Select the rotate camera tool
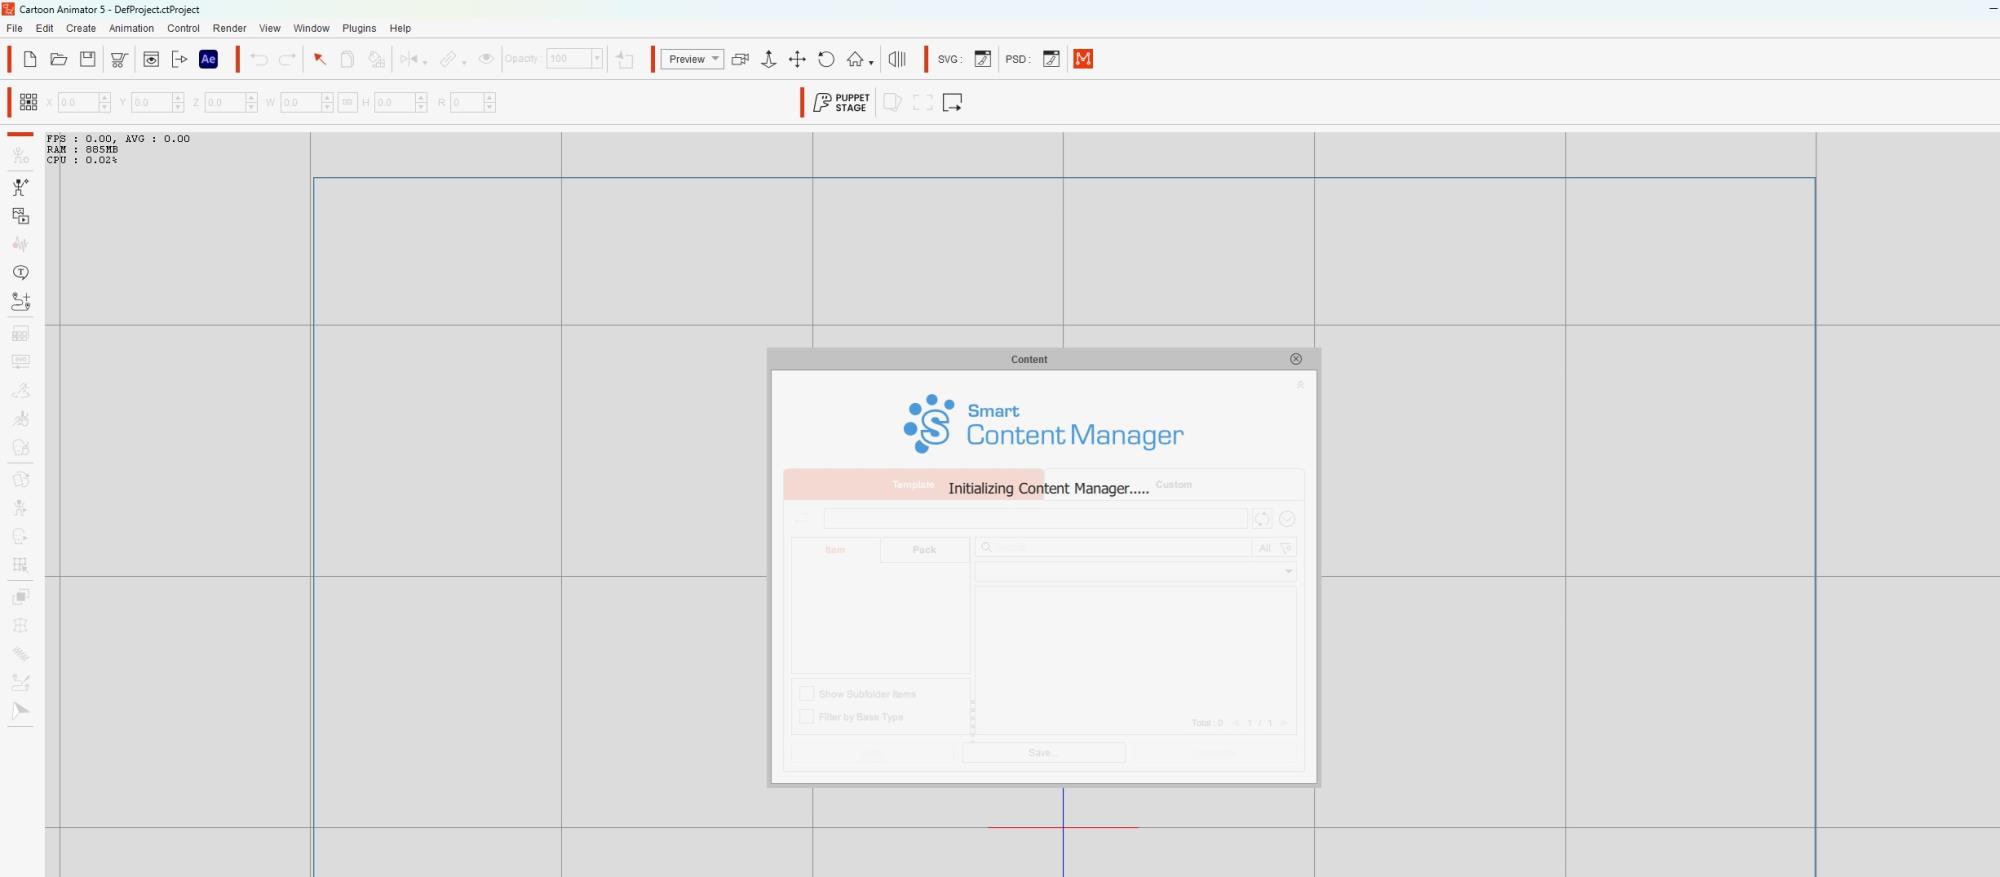 pyautogui.click(x=826, y=59)
